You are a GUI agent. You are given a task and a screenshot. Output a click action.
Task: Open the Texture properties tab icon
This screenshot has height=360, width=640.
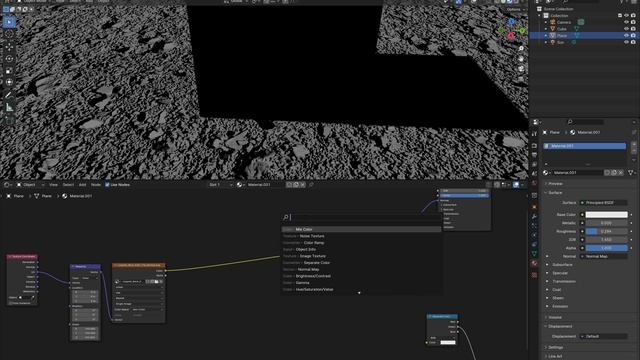click(534, 275)
